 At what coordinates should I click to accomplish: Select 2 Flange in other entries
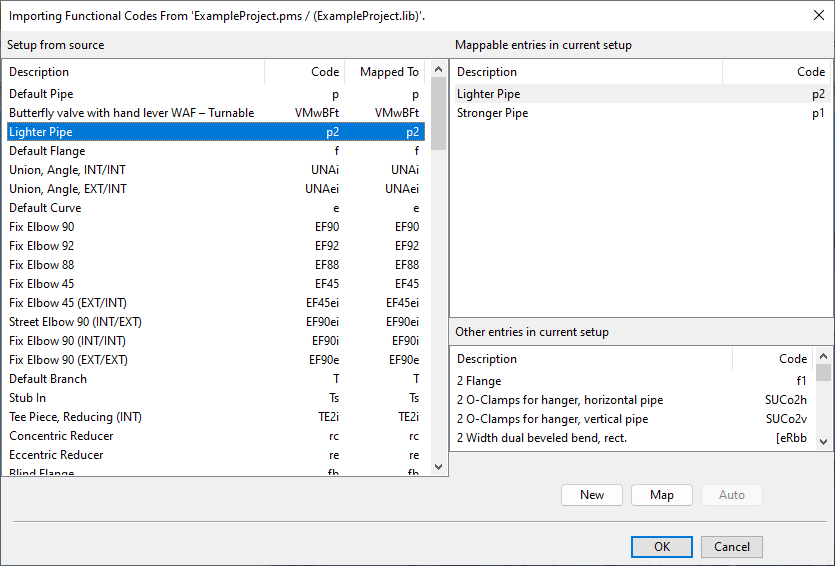[x=479, y=381]
